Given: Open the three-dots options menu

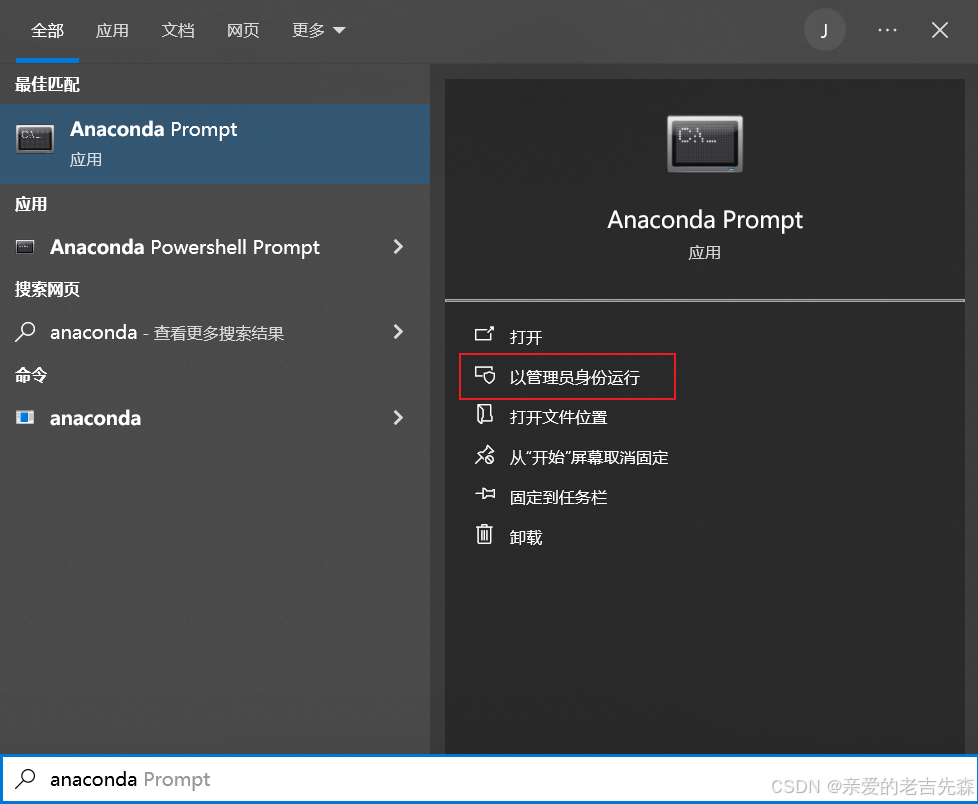Looking at the screenshot, I should 887,30.
